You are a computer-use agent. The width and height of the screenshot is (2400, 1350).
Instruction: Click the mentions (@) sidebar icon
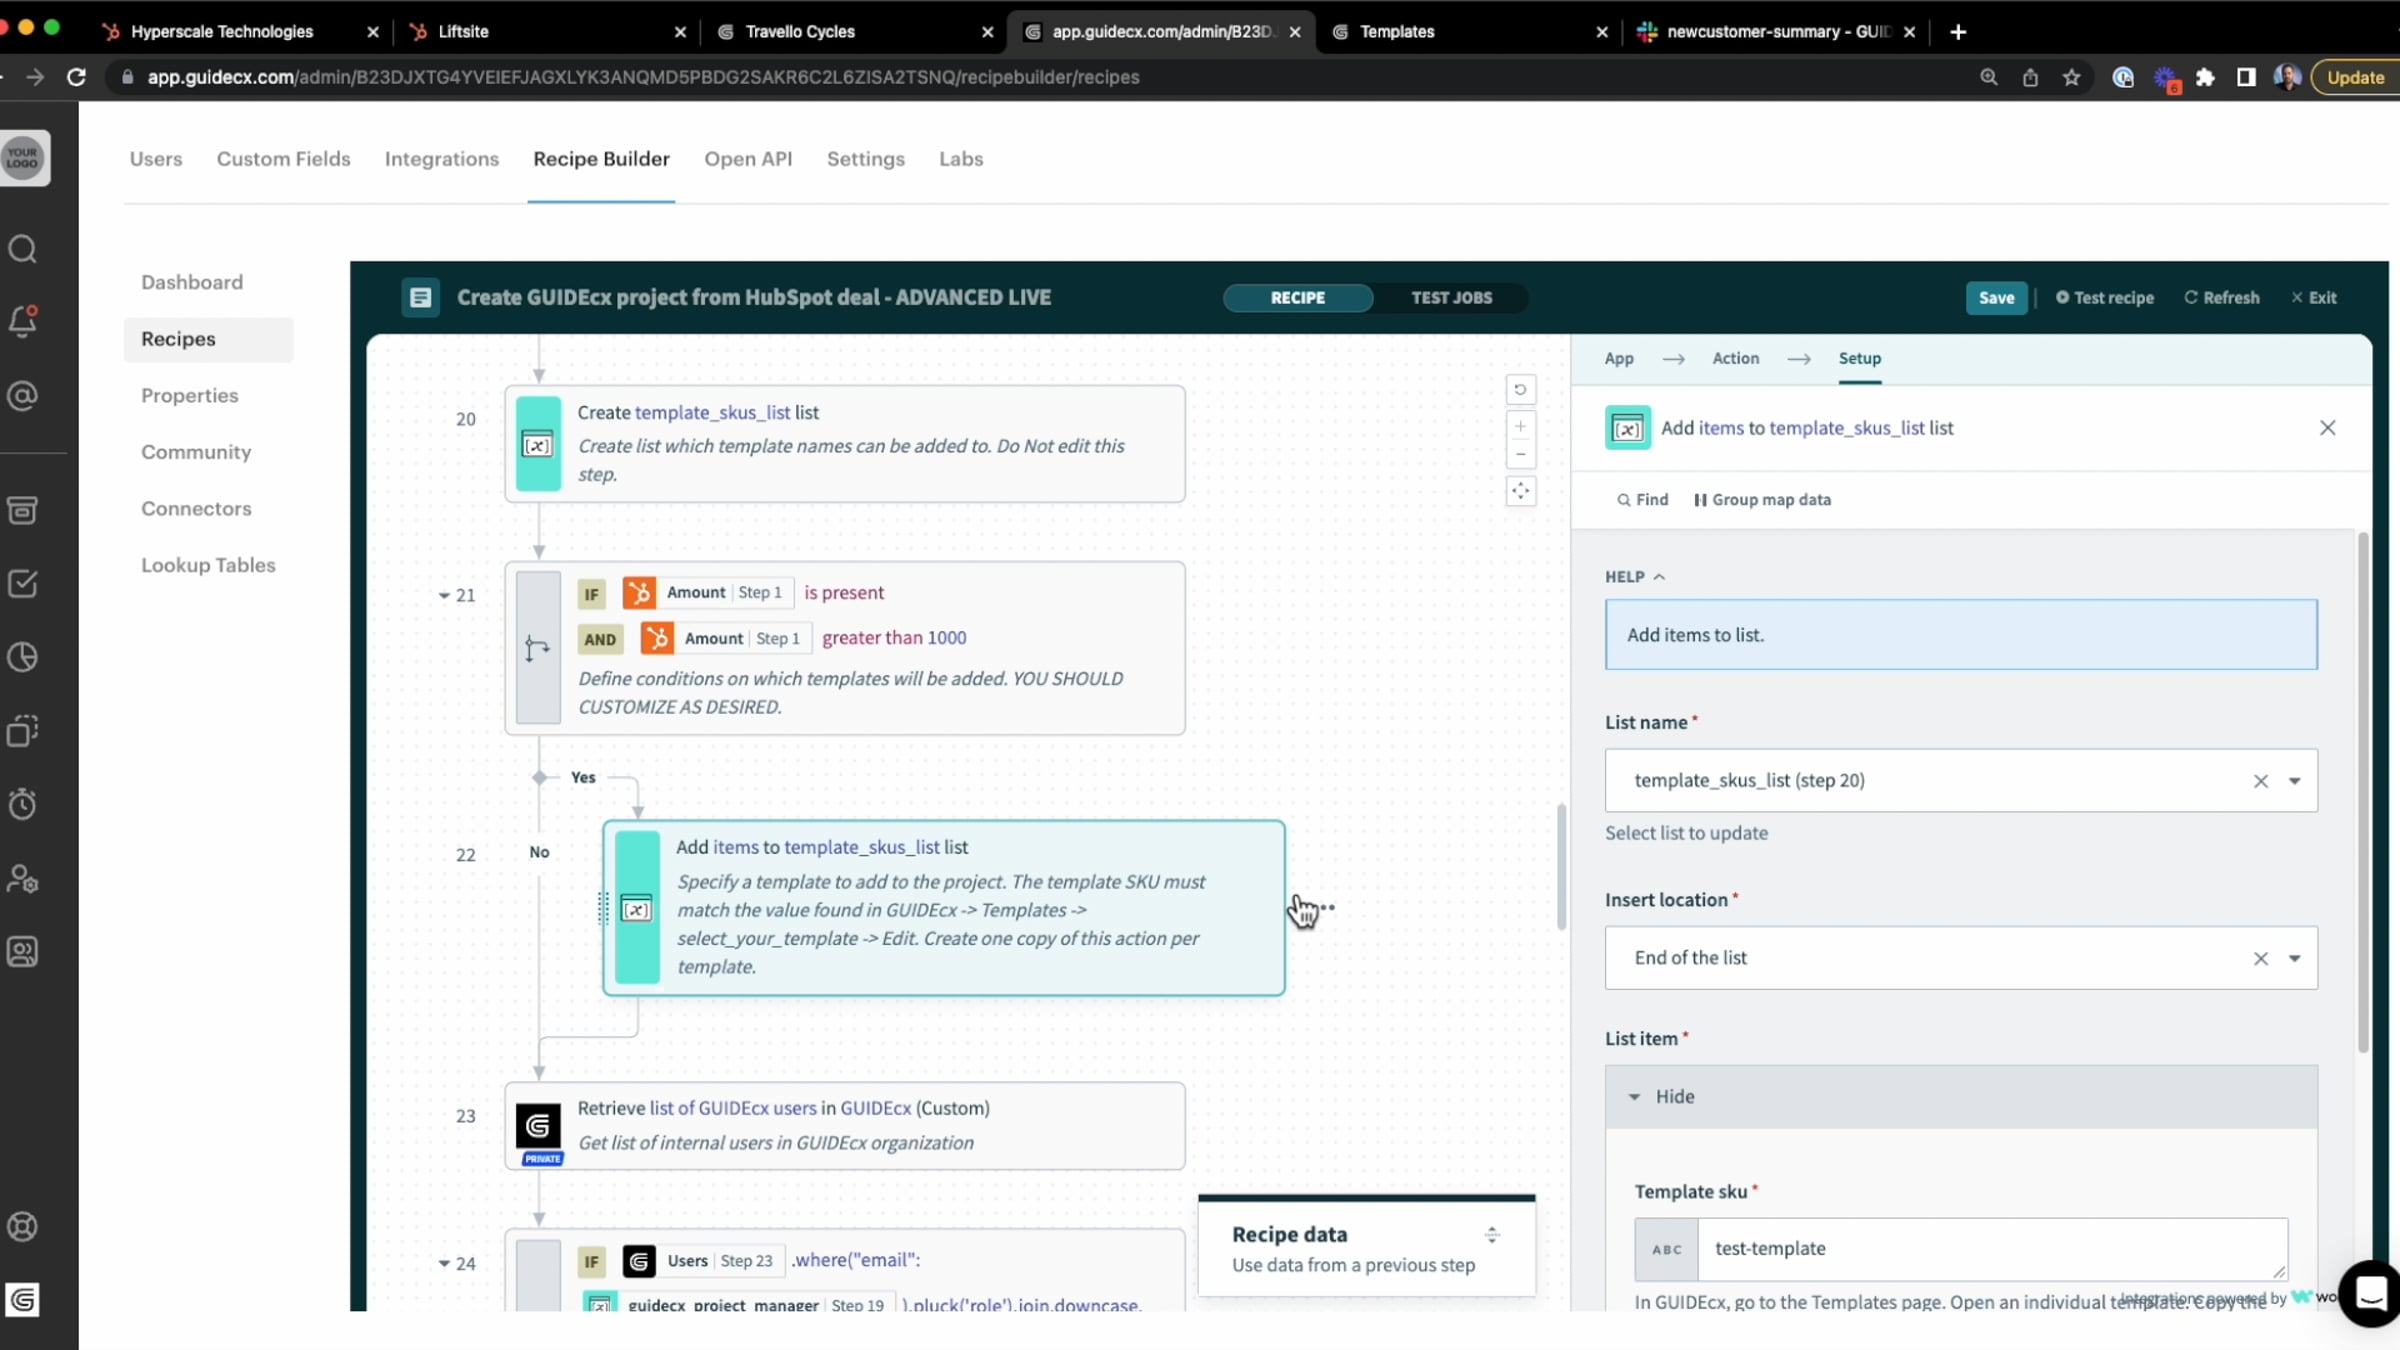(23, 396)
